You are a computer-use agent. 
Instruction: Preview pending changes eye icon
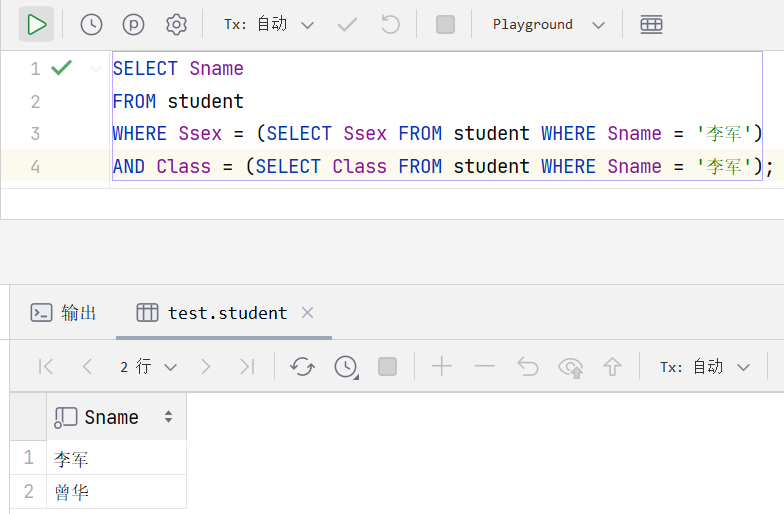click(570, 368)
